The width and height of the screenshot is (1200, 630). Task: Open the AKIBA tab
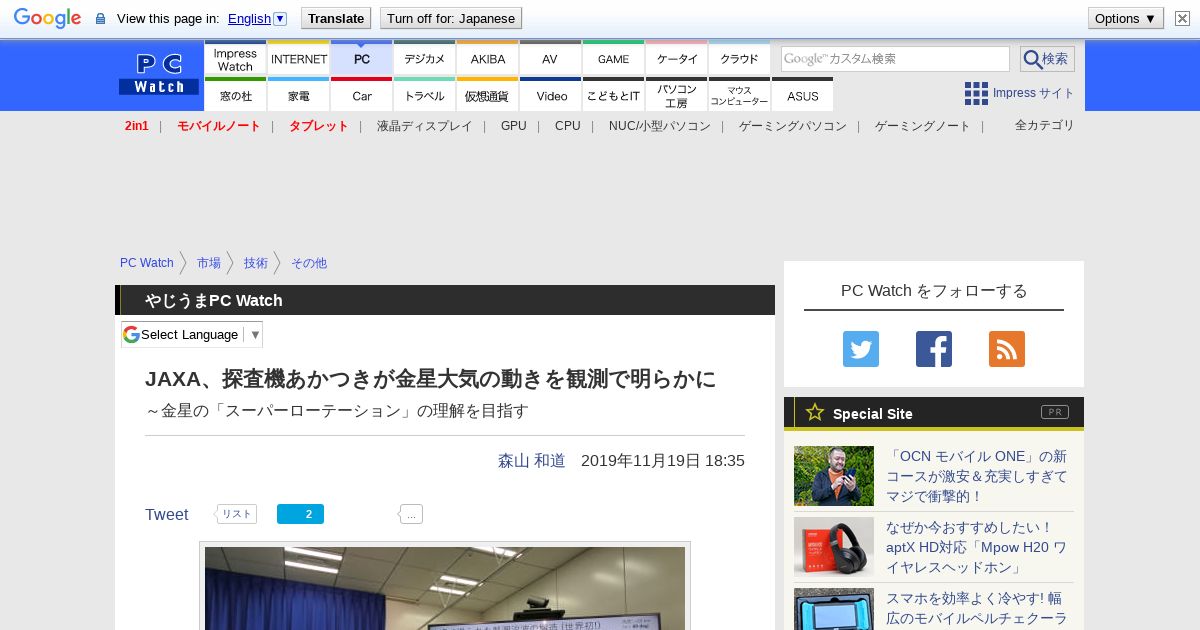(x=488, y=59)
